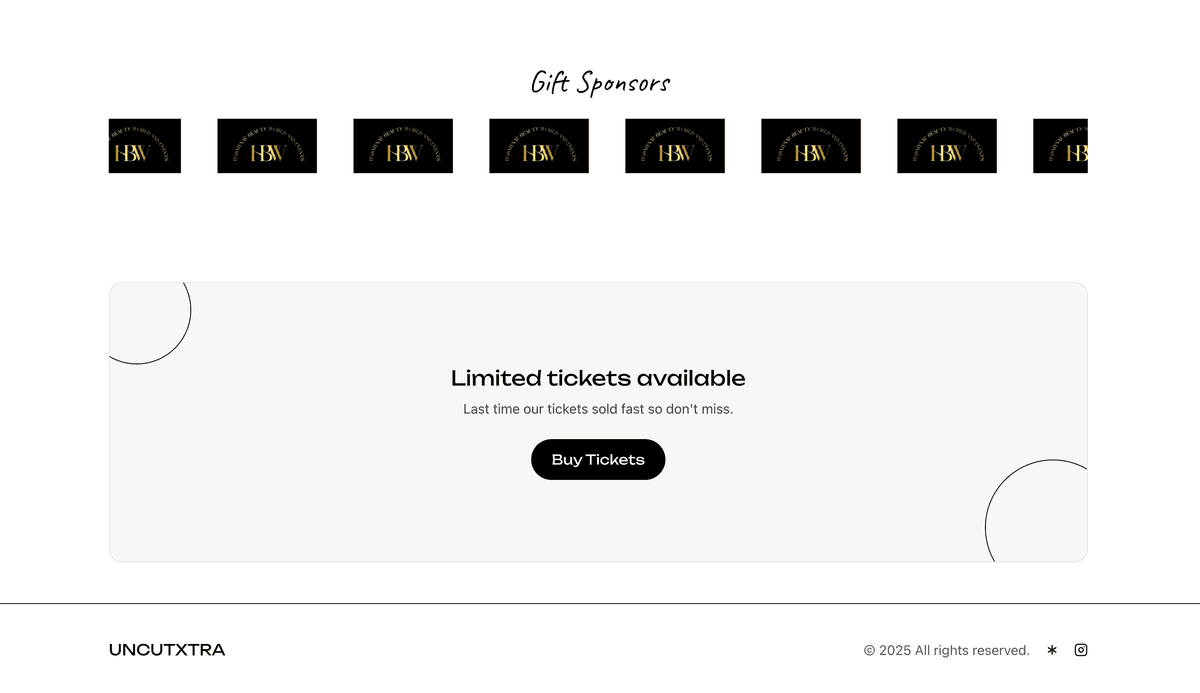1200x693 pixels.
Task: Click the cropped sponsor logo at far left
Action: [x=145, y=146]
